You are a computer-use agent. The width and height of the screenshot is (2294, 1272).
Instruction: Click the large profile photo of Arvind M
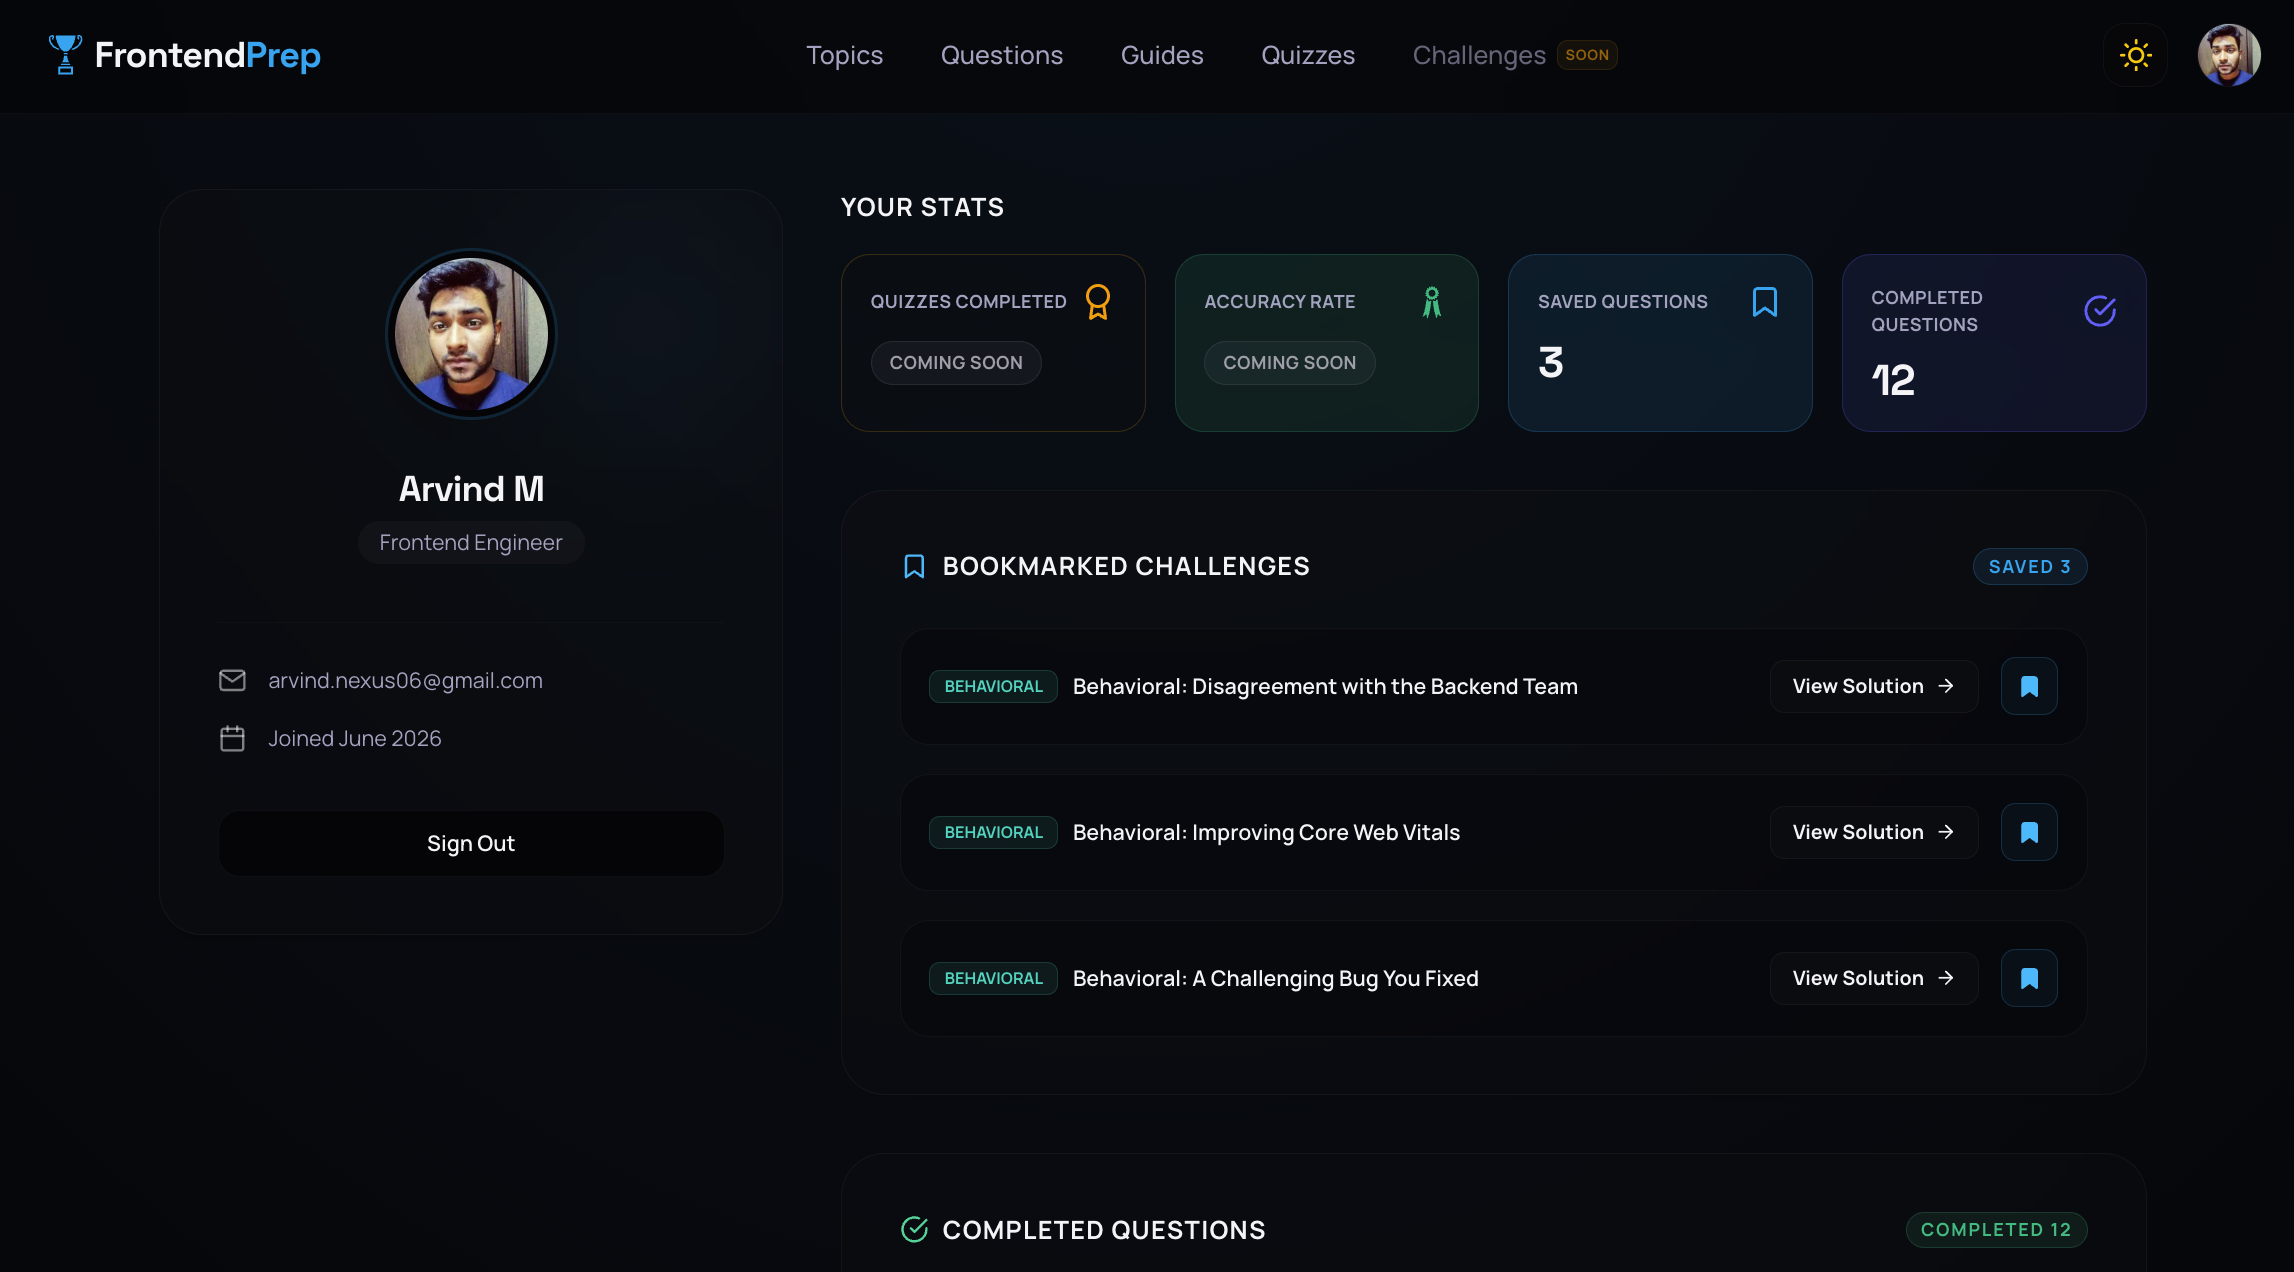pyautogui.click(x=471, y=334)
